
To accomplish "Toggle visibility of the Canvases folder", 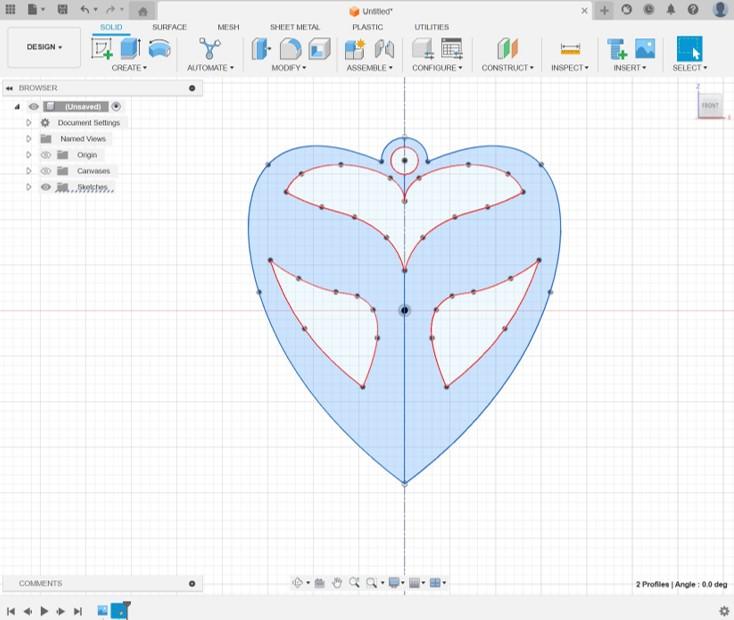I will point(45,171).
